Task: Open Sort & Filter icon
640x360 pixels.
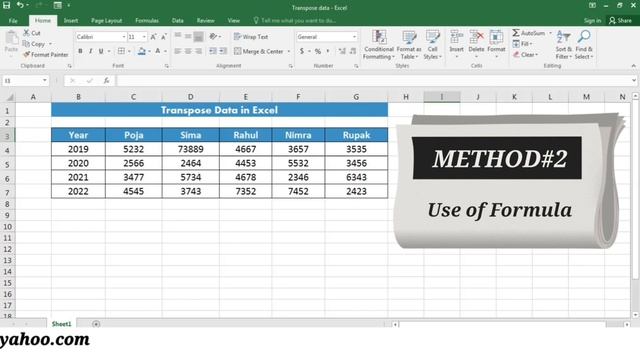Action: tap(563, 37)
